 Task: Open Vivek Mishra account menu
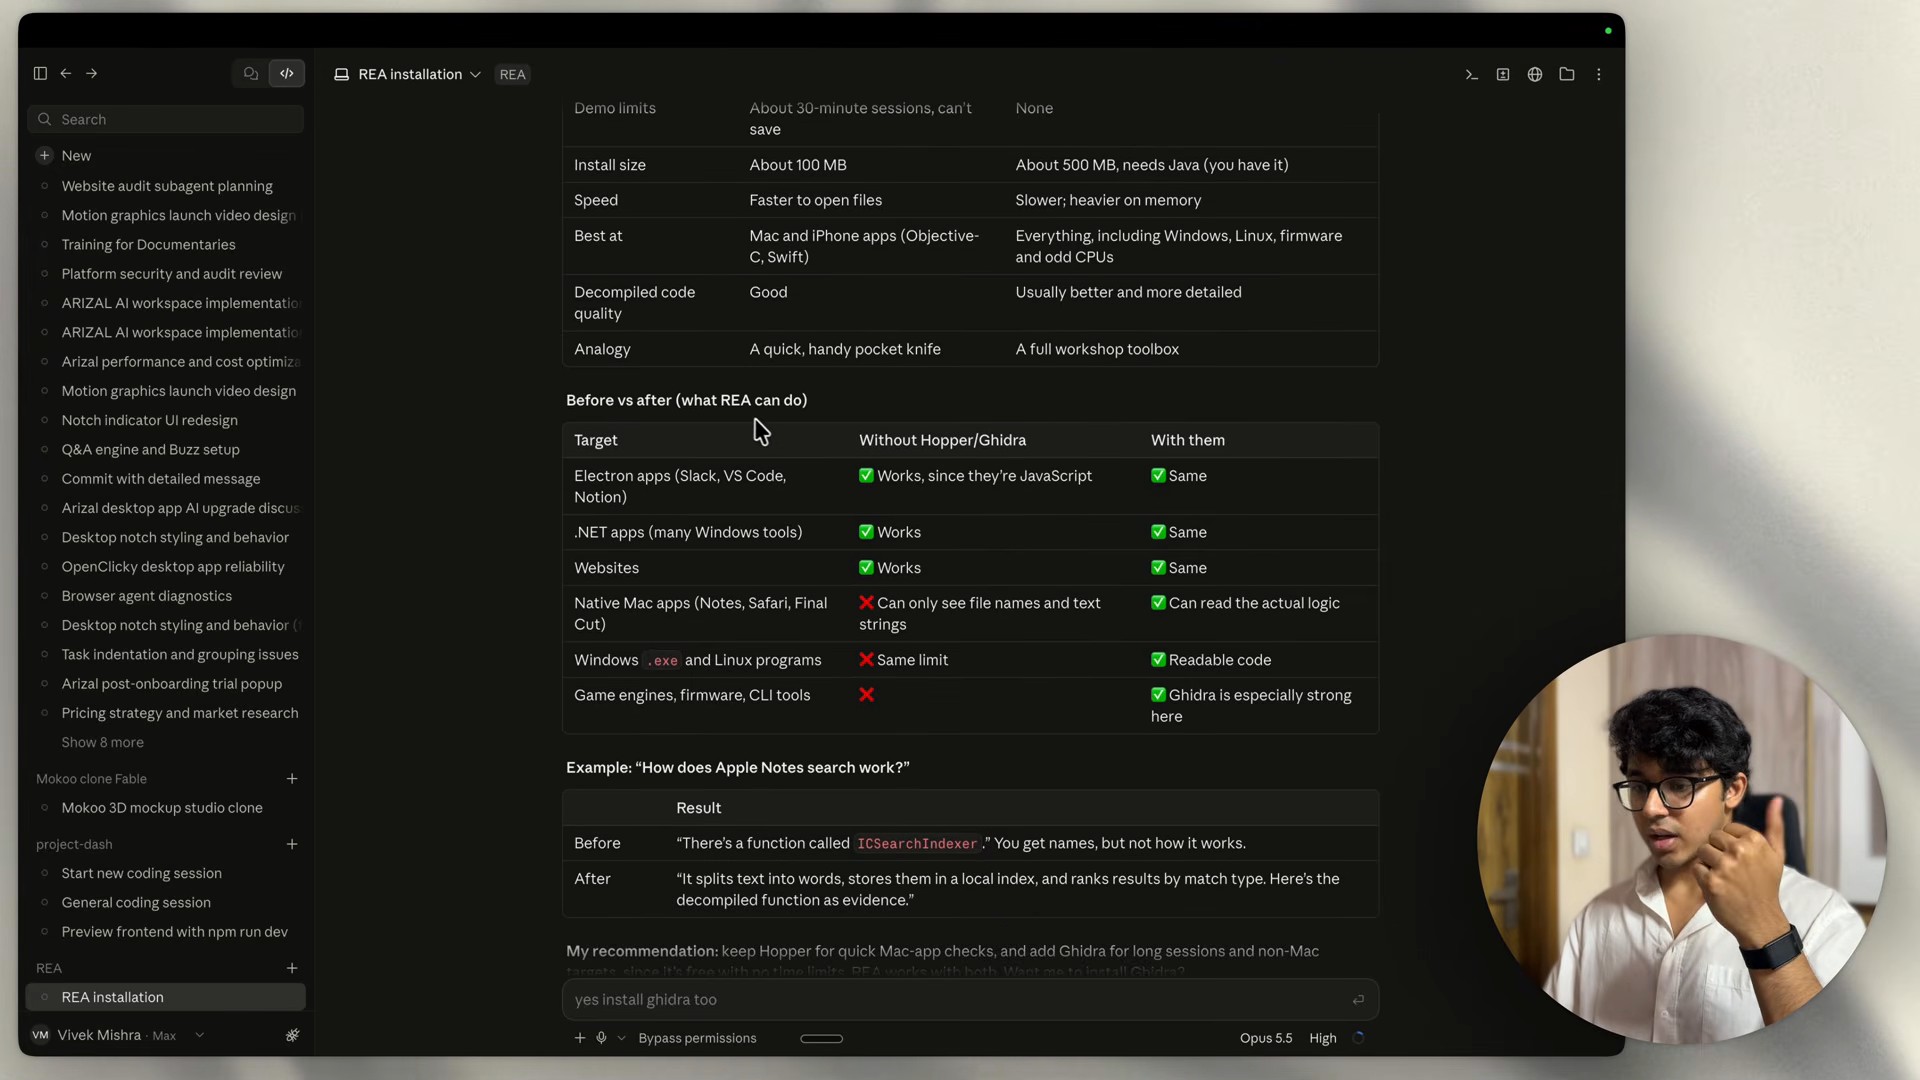coord(117,1035)
